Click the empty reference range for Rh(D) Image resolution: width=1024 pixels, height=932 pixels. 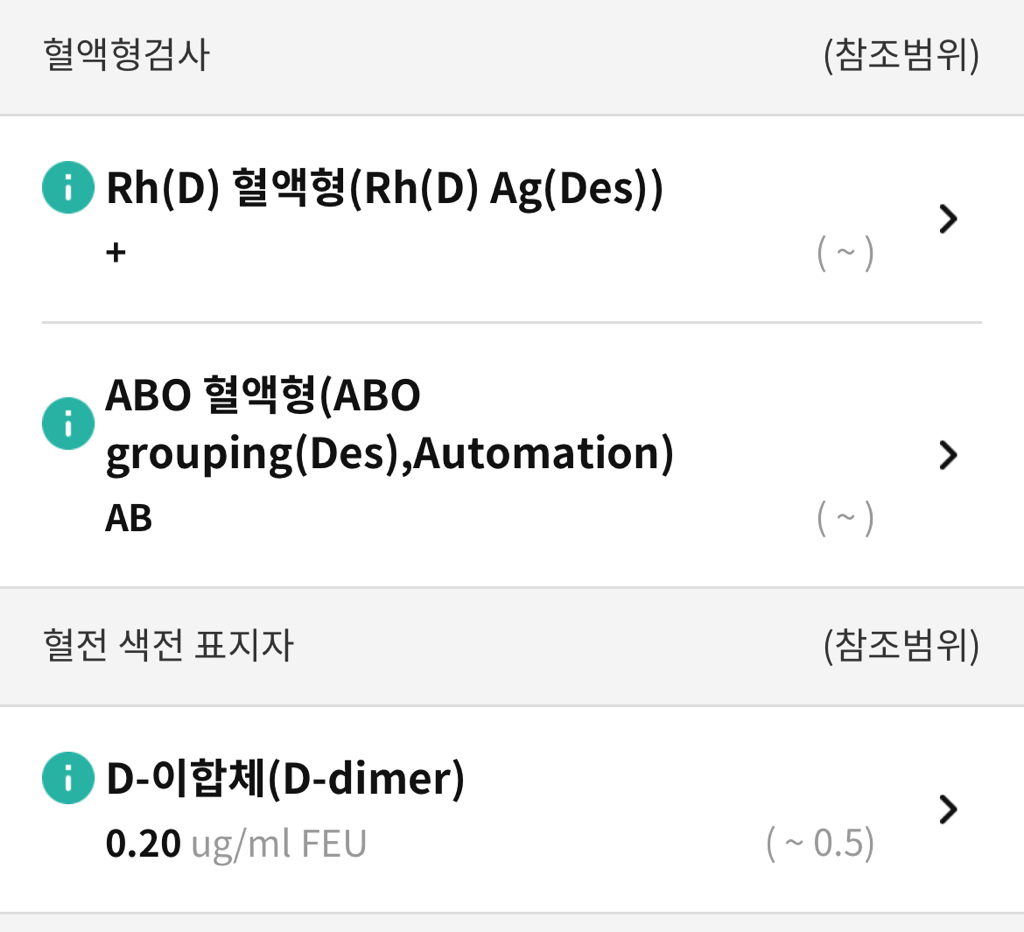click(846, 254)
